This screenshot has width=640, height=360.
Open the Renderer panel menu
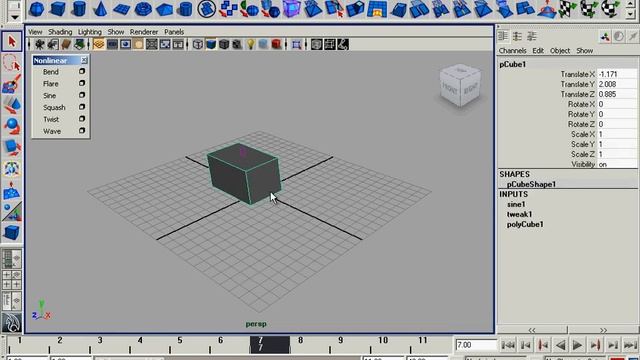tap(144, 32)
